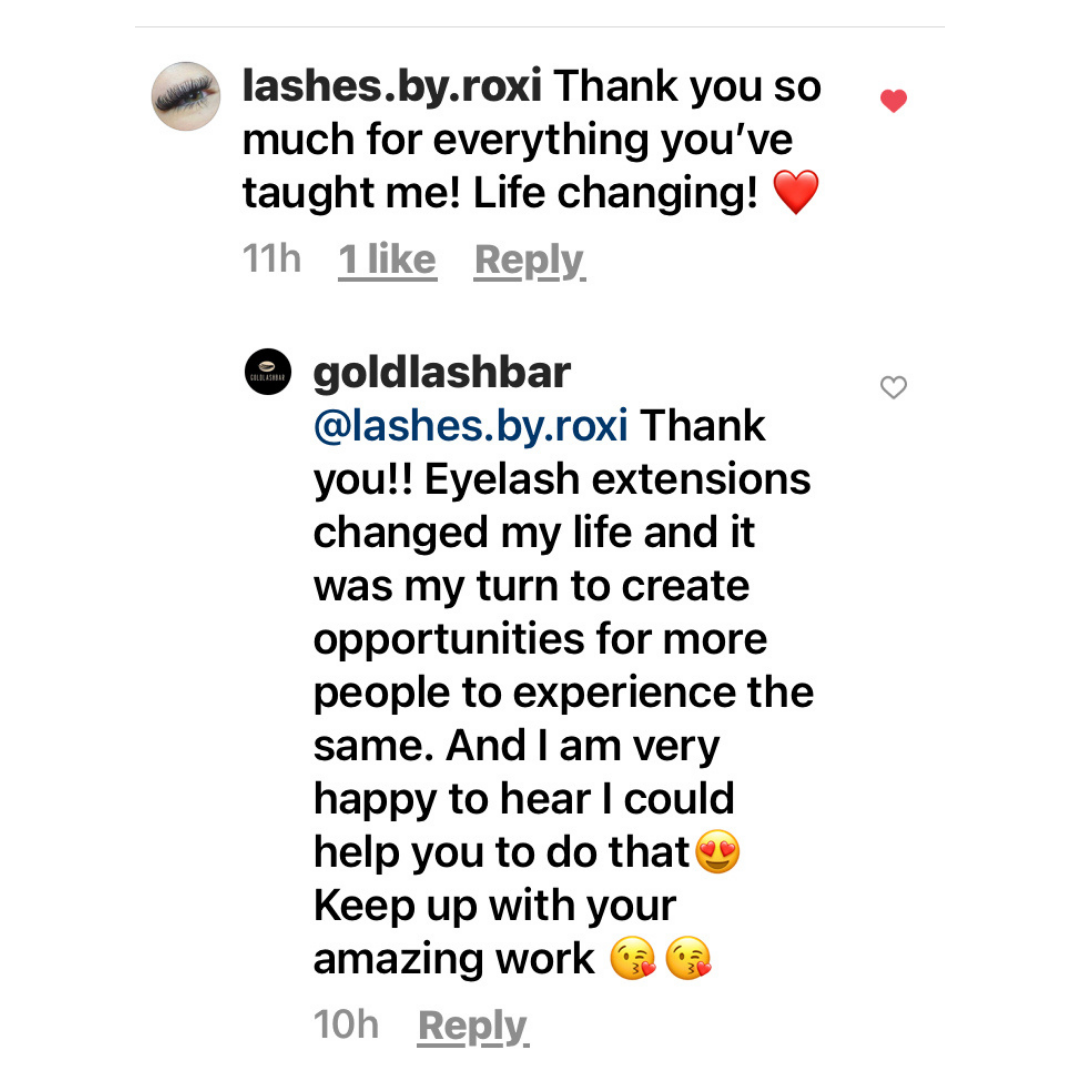The image size is (1080, 1080).
Task: Click the lashes.by.roxi username at top
Action: 392,87
